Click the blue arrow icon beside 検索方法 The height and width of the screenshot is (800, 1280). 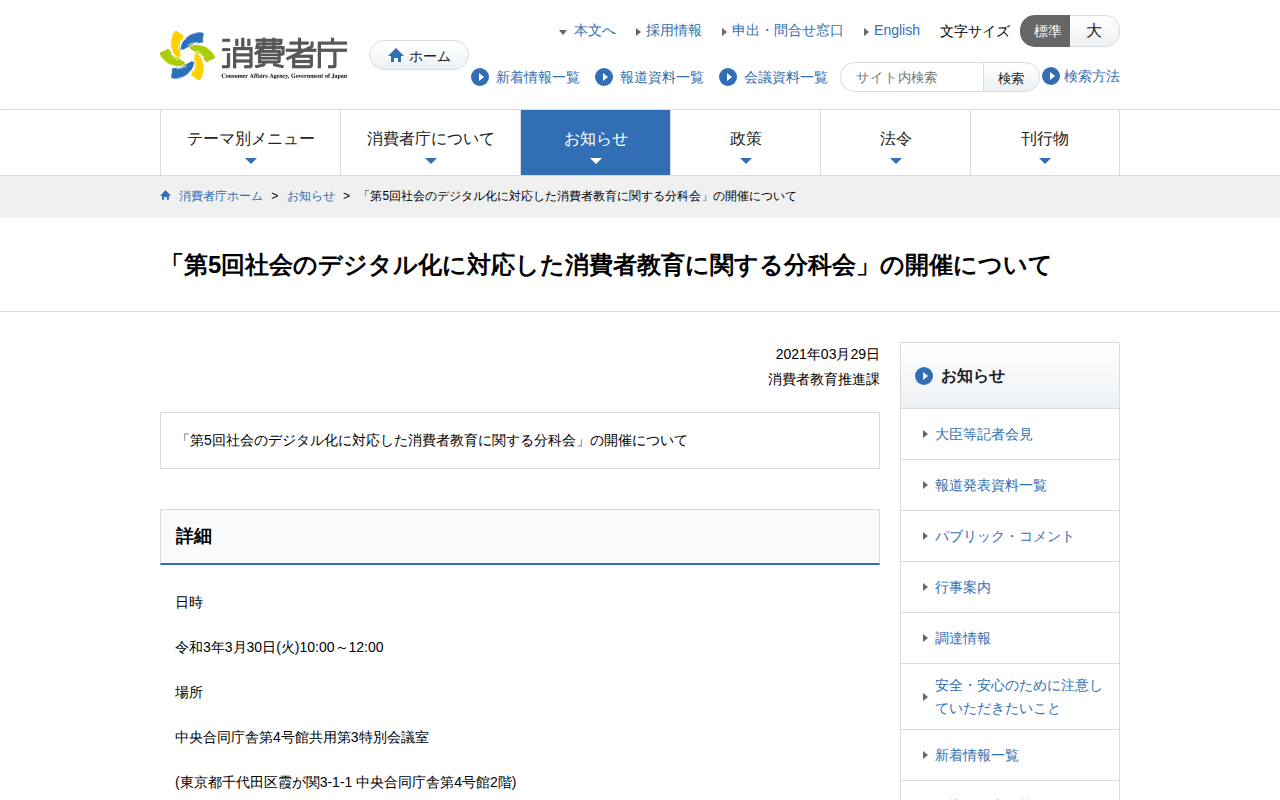1051,76
